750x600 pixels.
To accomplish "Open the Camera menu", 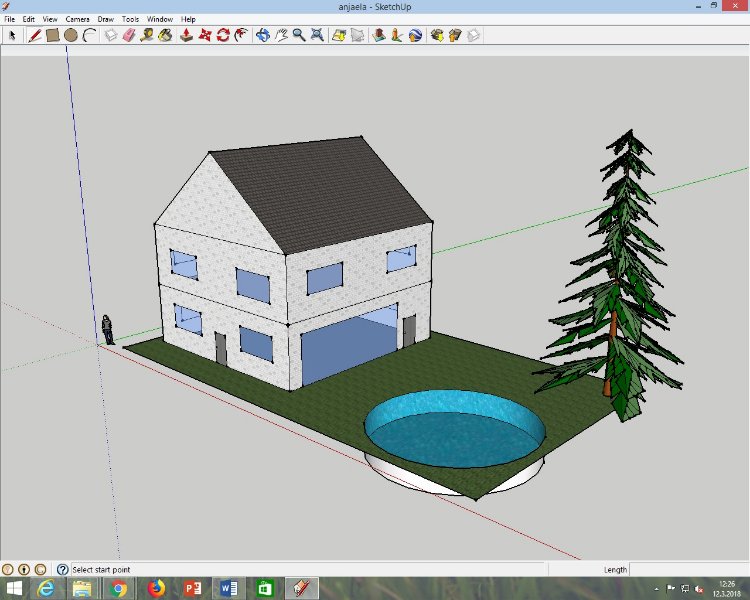I will click(x=77, y=19).
